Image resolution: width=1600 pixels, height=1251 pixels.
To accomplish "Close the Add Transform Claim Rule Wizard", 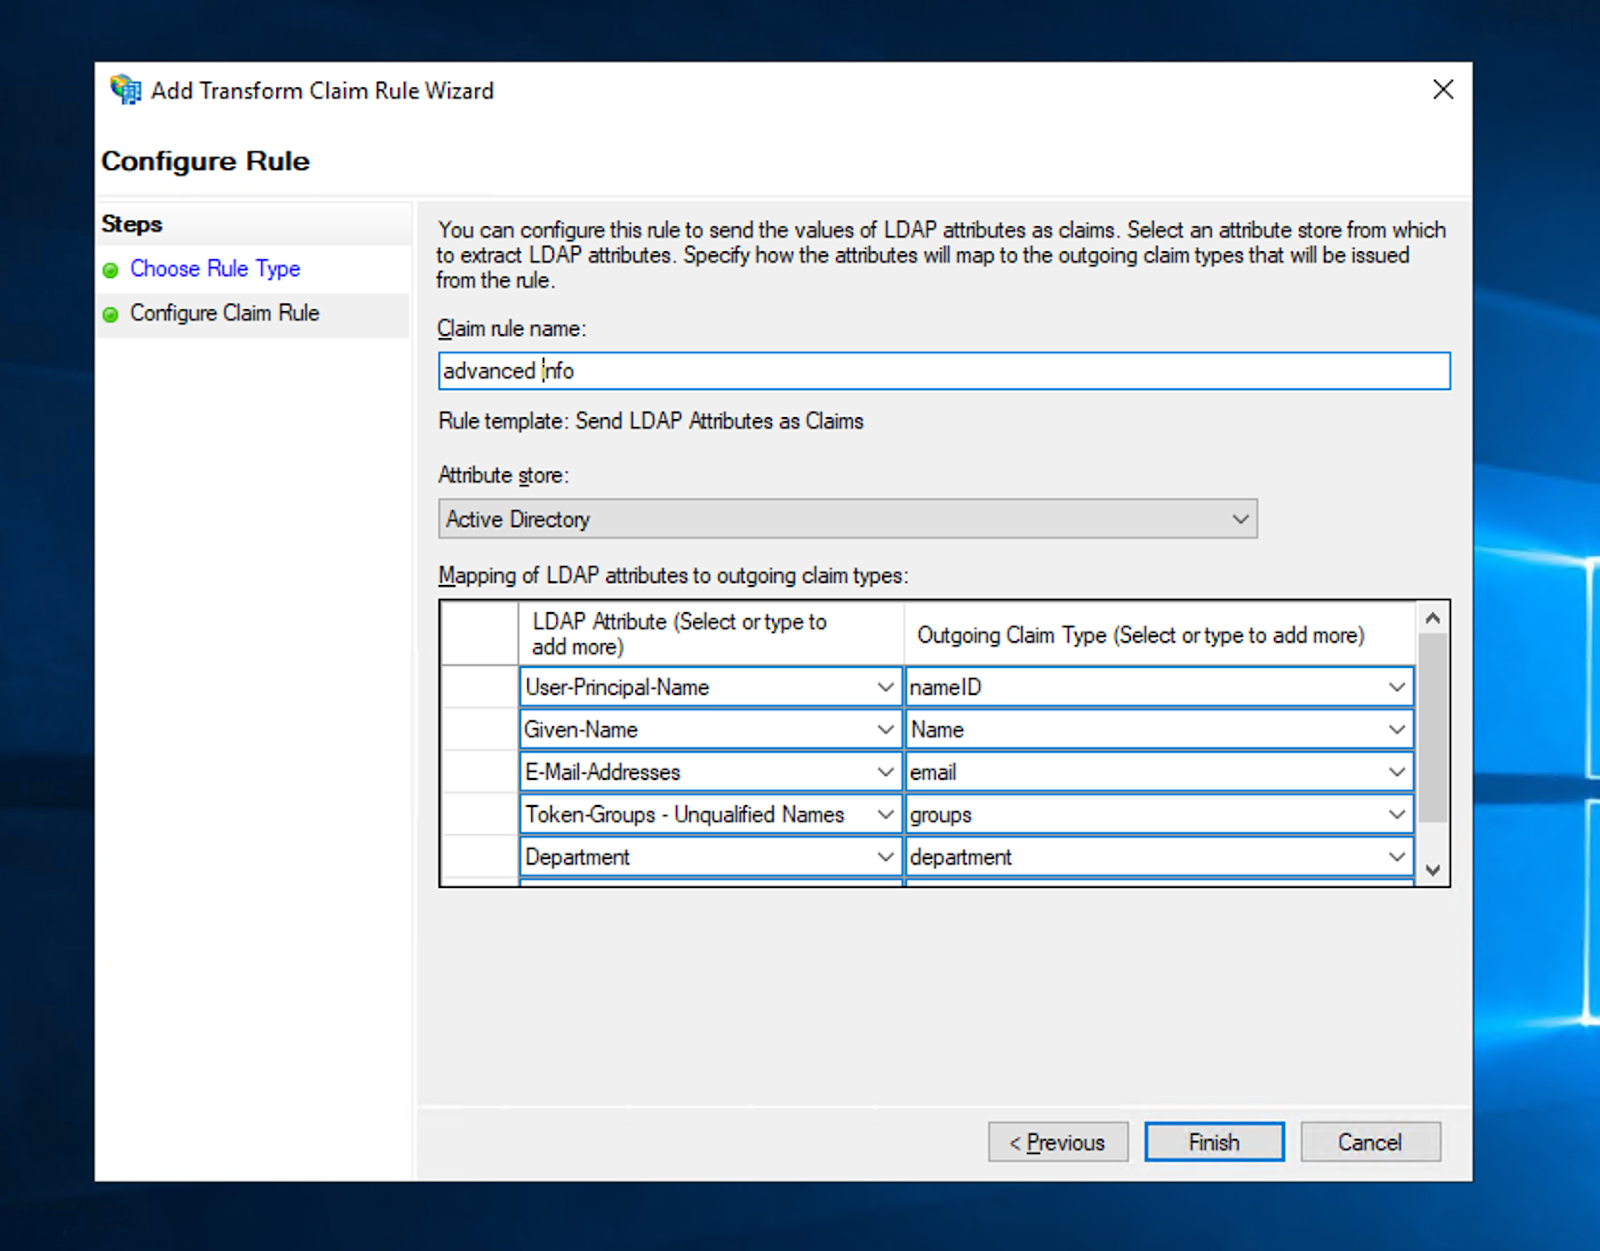I will (1443, 90).
